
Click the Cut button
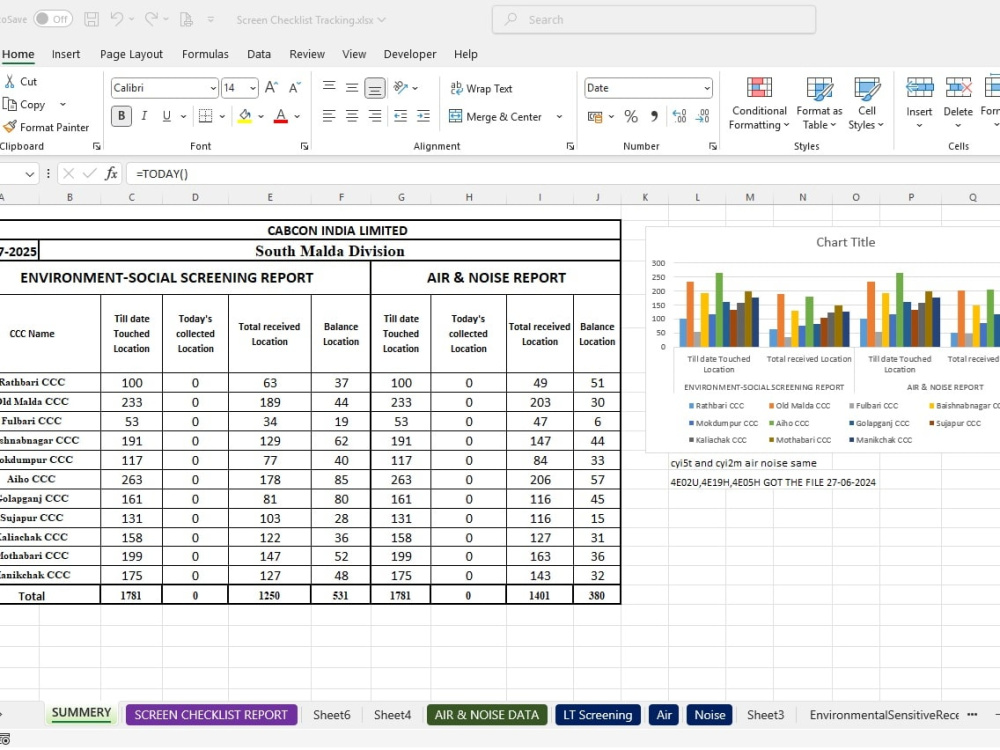[x=20, y=82]
